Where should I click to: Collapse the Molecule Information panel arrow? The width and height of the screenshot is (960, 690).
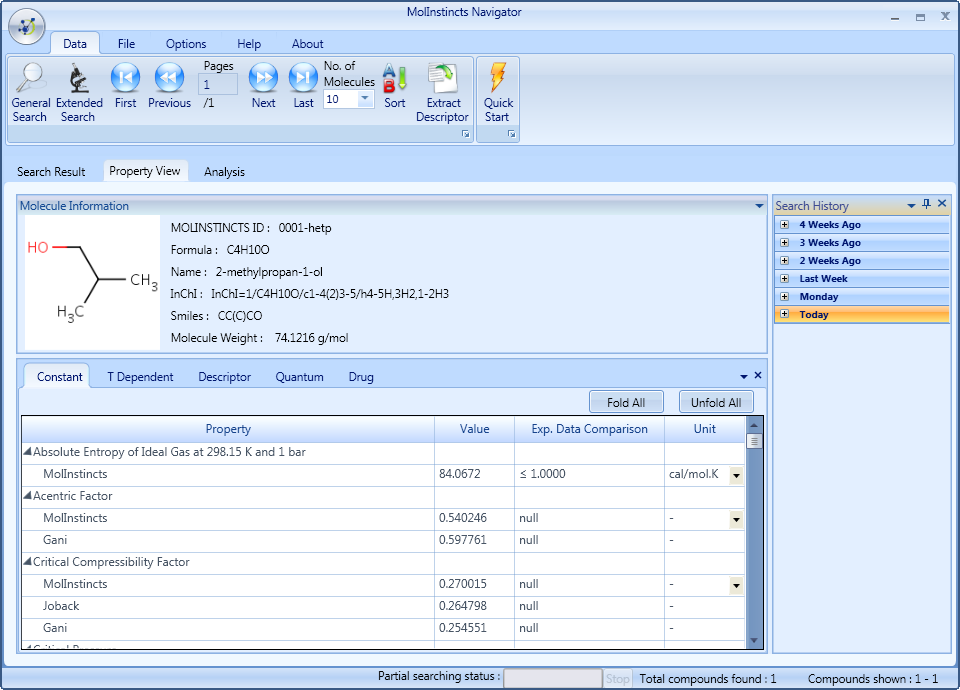click(x=759, y=206)
